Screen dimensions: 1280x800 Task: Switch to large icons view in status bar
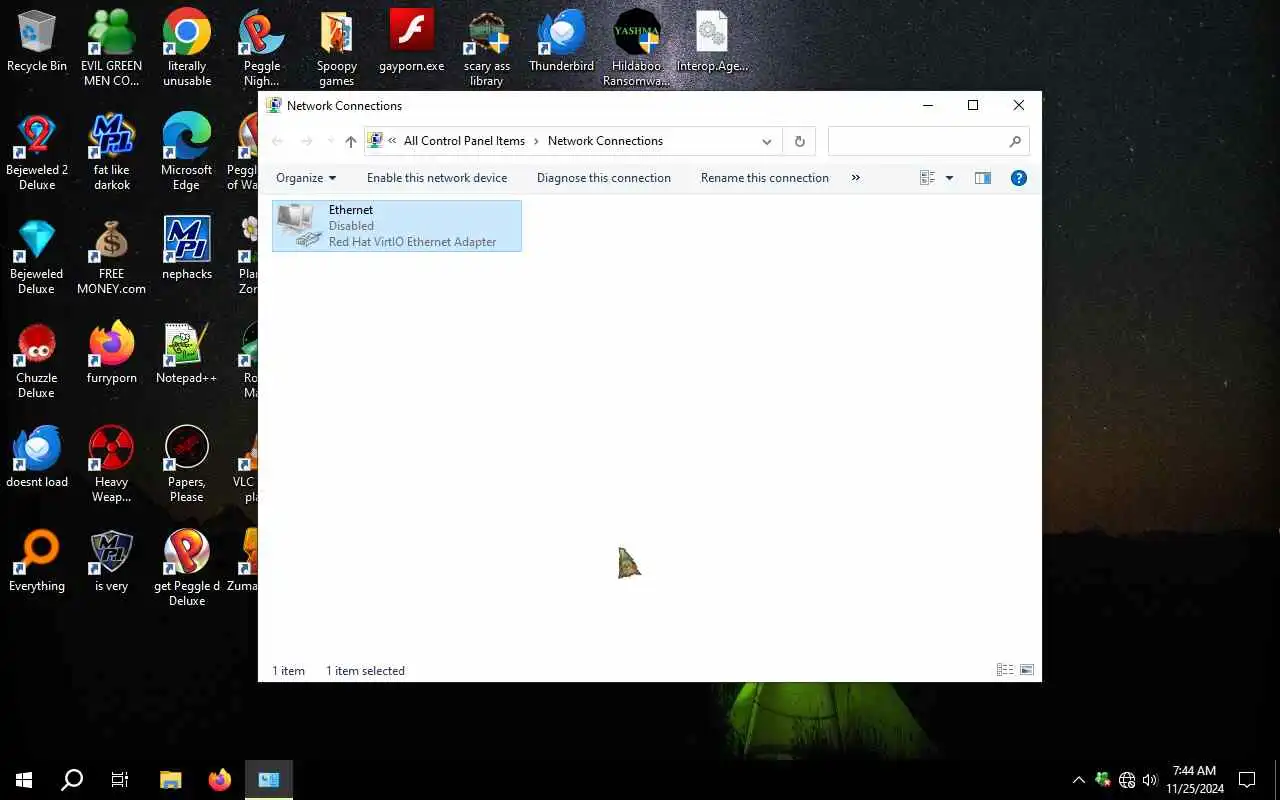coord(1026,670)
